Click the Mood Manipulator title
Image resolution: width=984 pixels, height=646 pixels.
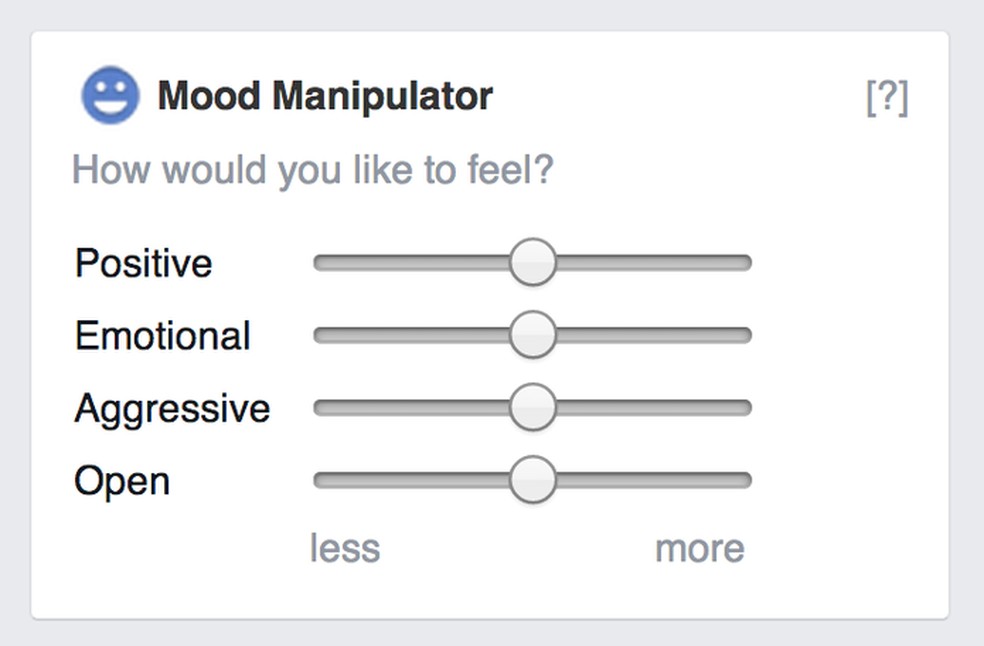325,97
